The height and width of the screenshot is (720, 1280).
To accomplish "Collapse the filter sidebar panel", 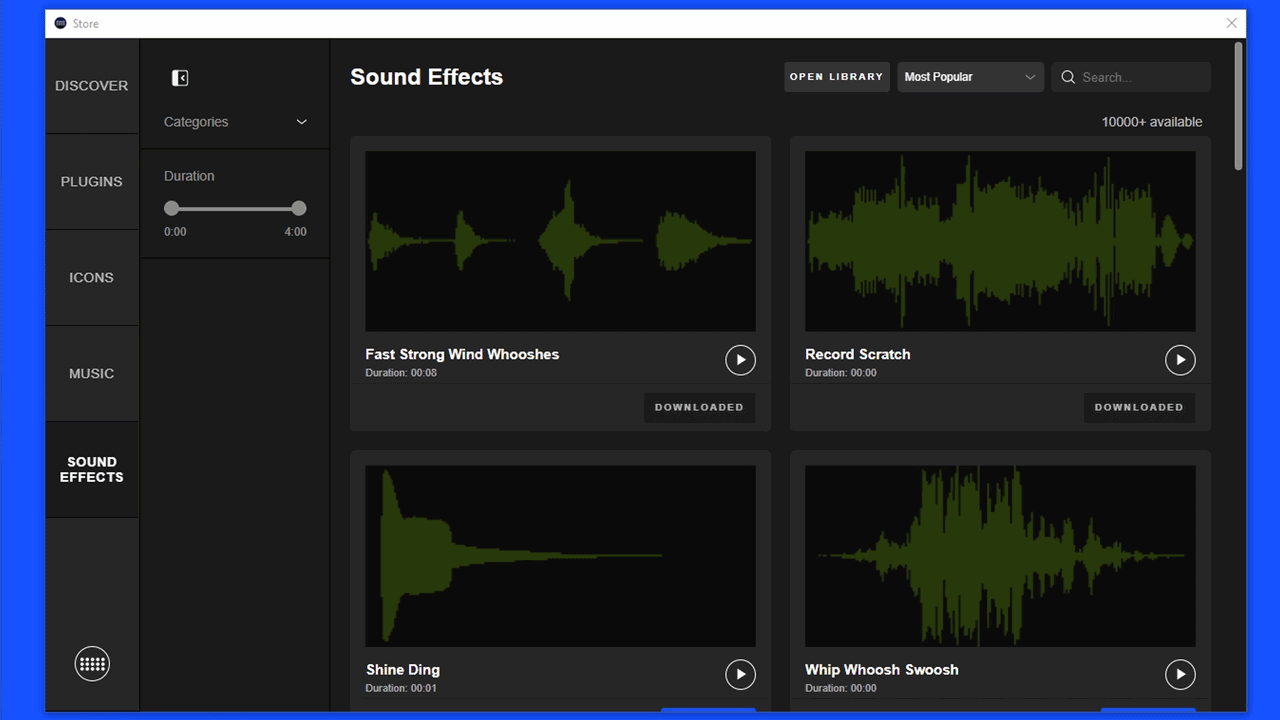I will coord(180,78).
